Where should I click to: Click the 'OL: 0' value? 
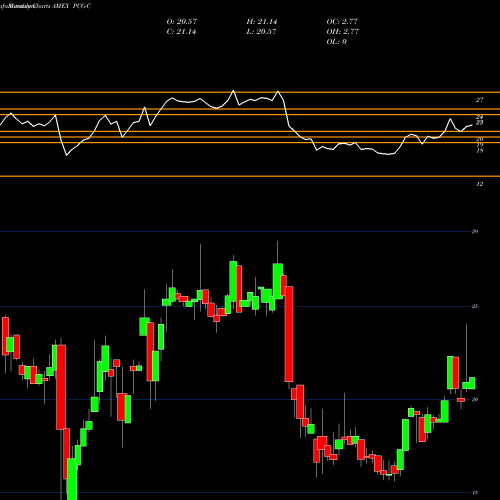click(x=336, y=42)
